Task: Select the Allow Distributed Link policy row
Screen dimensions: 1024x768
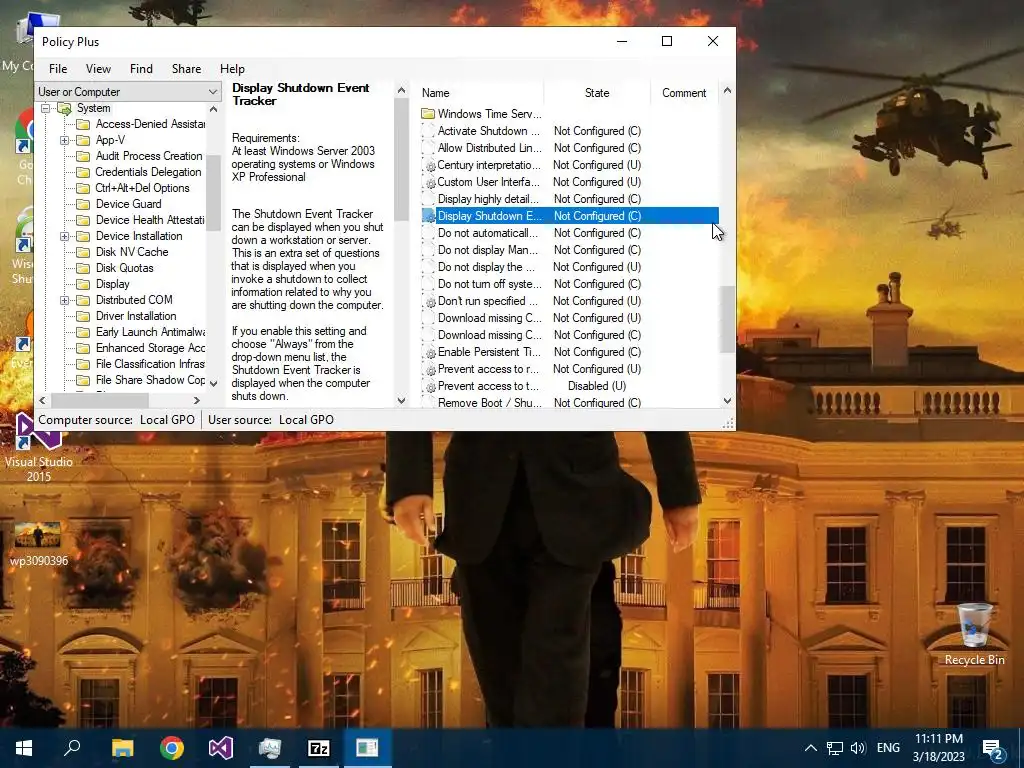Action: click(569, 148)
